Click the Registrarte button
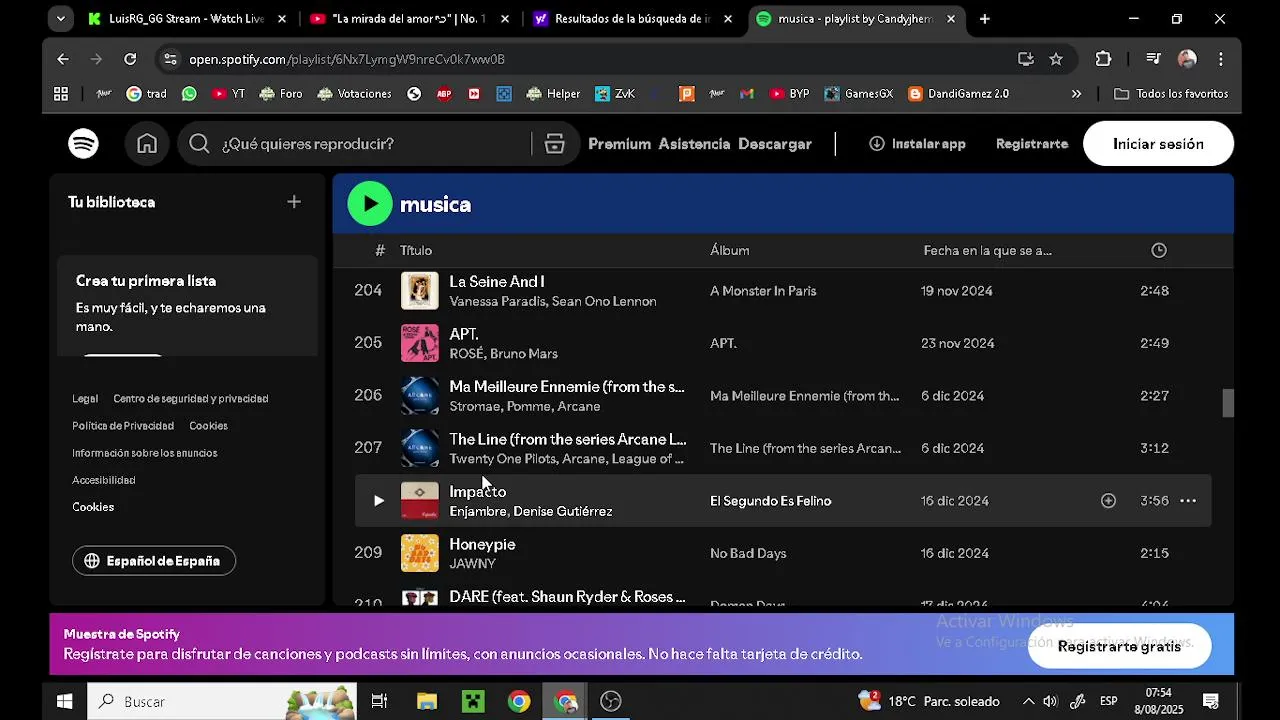The width and height of the screenshot is (1280, 720). click(1032, 144)
